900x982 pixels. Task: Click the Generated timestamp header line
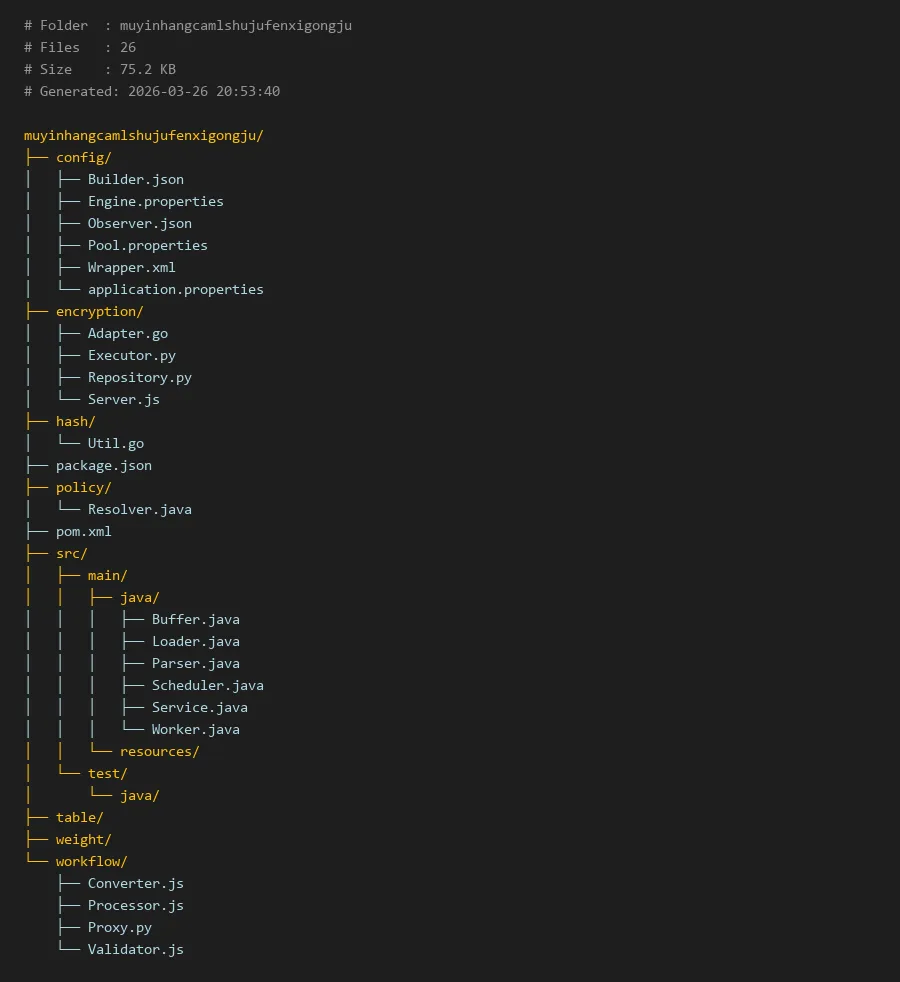[152, 91]
